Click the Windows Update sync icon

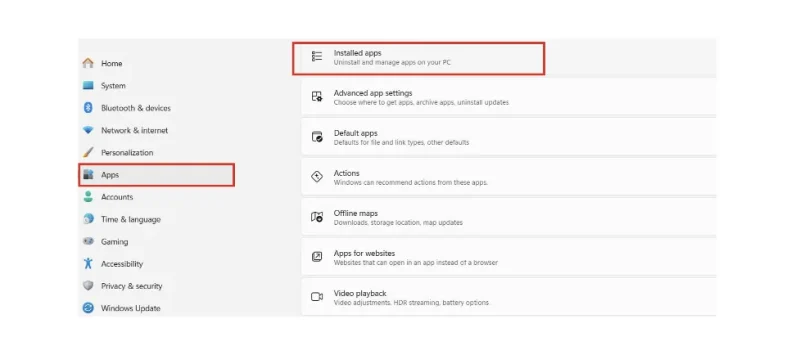(88, 308)
